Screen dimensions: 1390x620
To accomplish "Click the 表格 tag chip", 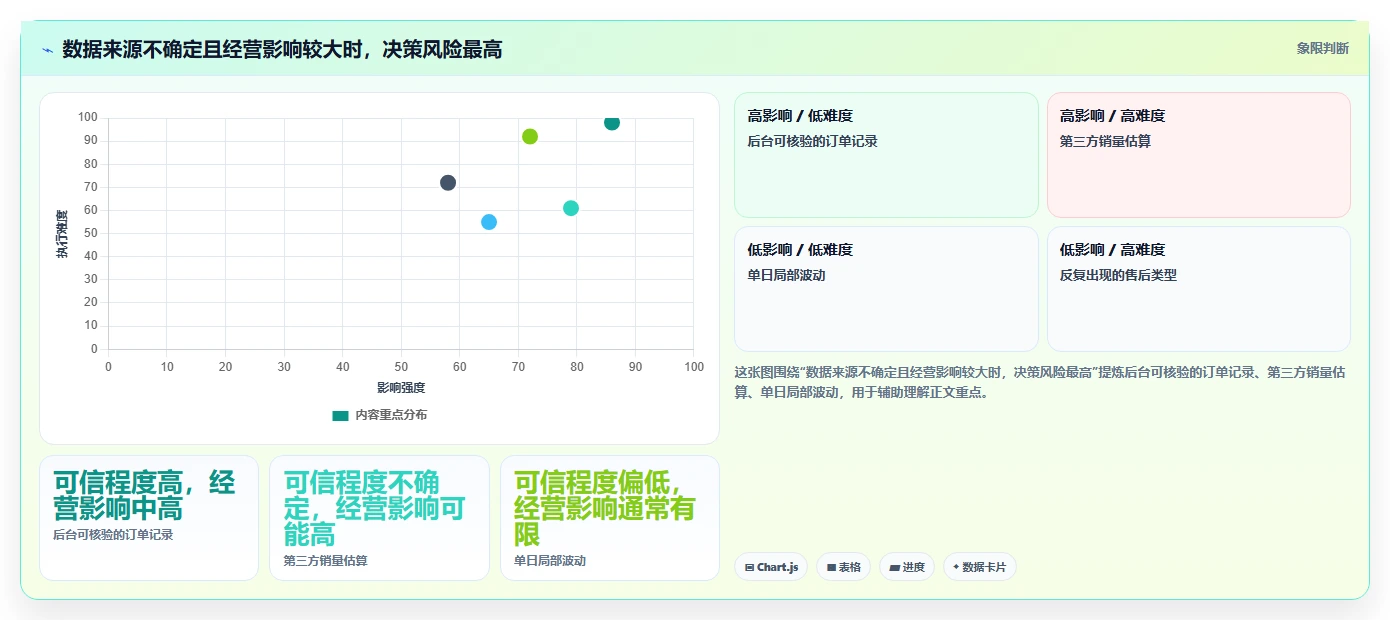I will [844, 567].
